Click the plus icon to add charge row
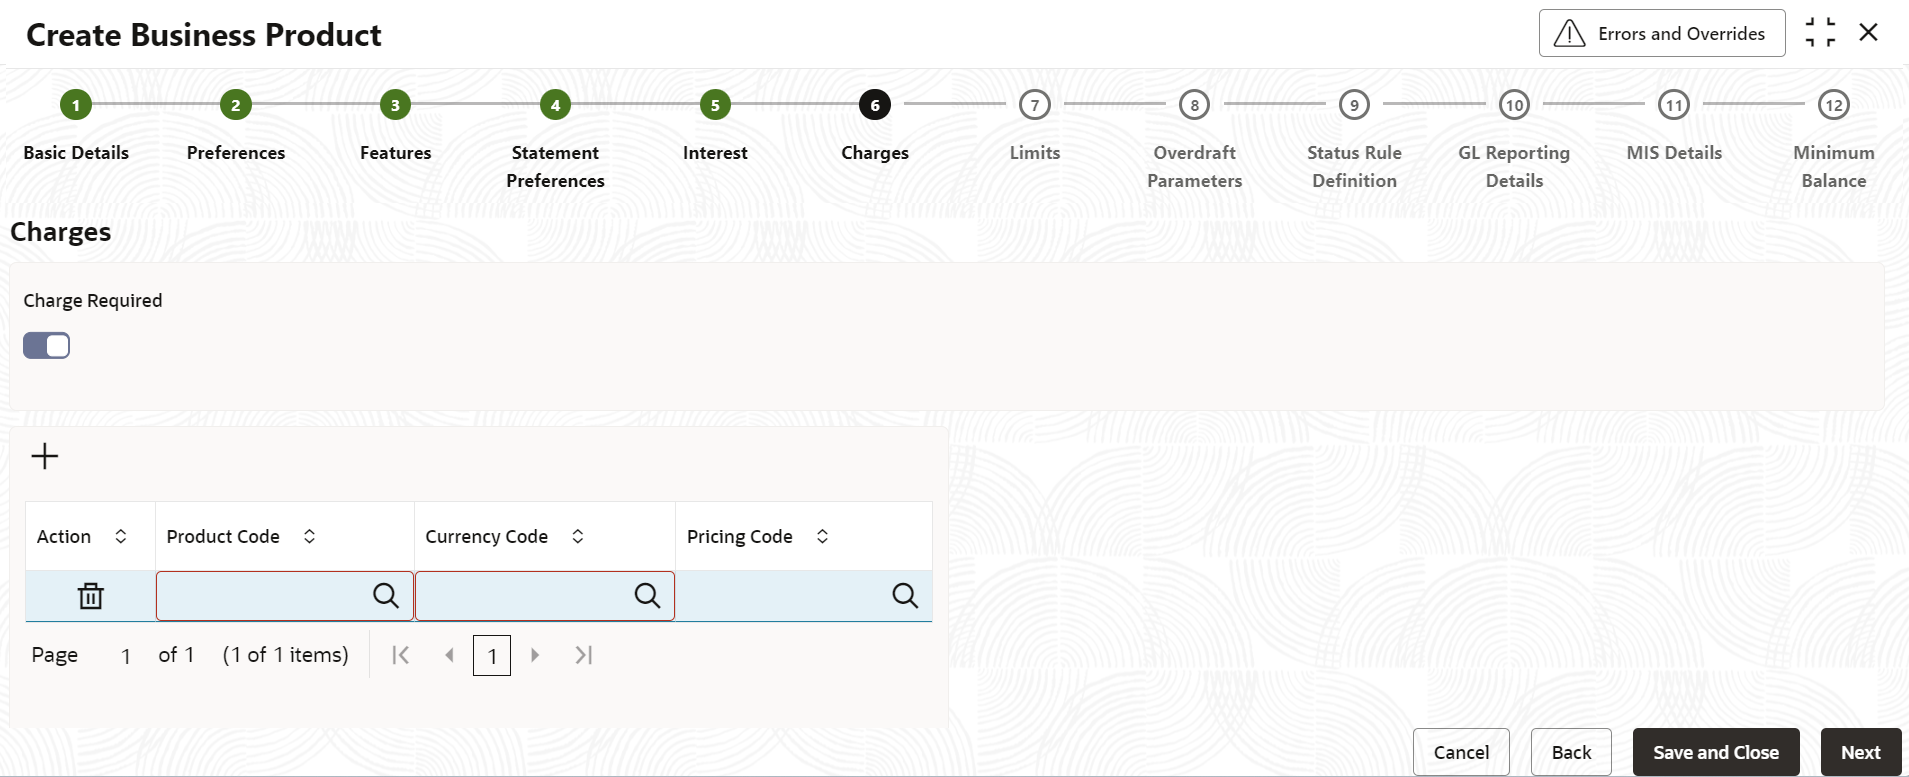 (45, 456)
